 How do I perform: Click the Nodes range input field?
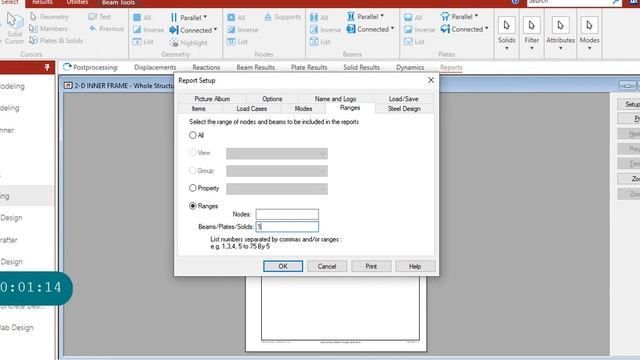pyautogui.click(x=287, y=214)
